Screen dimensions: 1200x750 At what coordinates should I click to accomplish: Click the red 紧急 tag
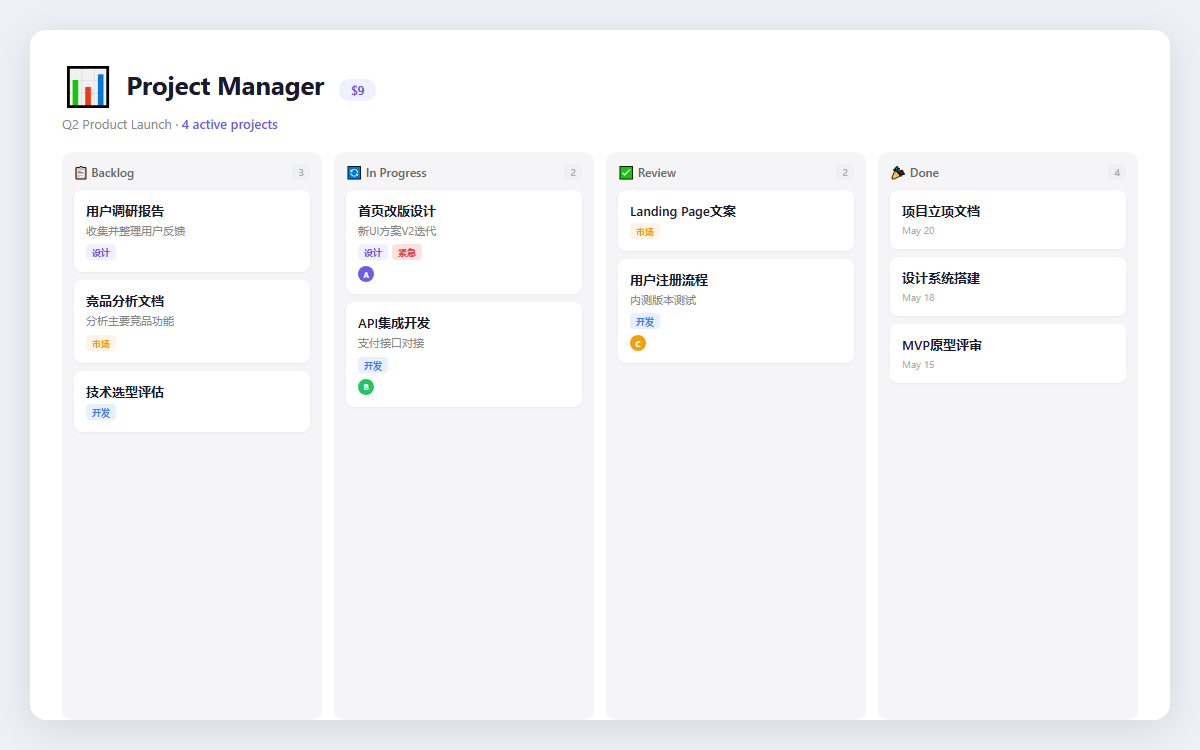pyautogui.click(x=407, y=253)
